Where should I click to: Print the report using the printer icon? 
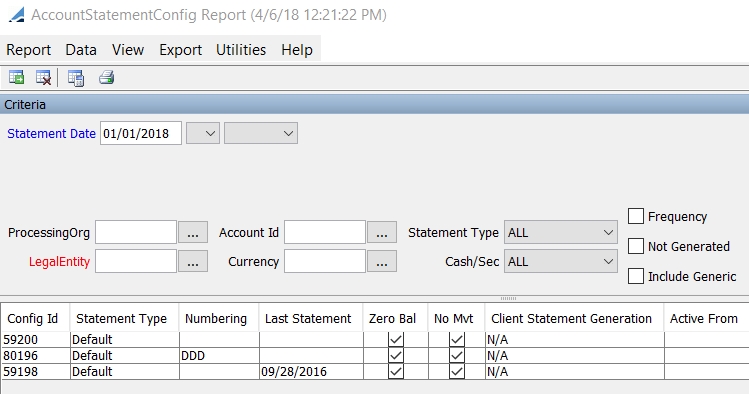click(x=107, y=77)
